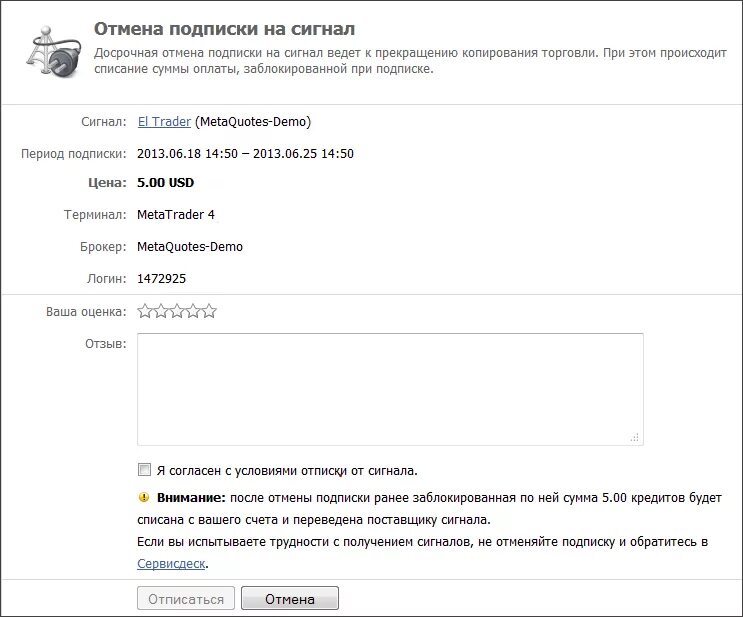
Task: Click the Отписаться button
Action: (x=186, y=599)
